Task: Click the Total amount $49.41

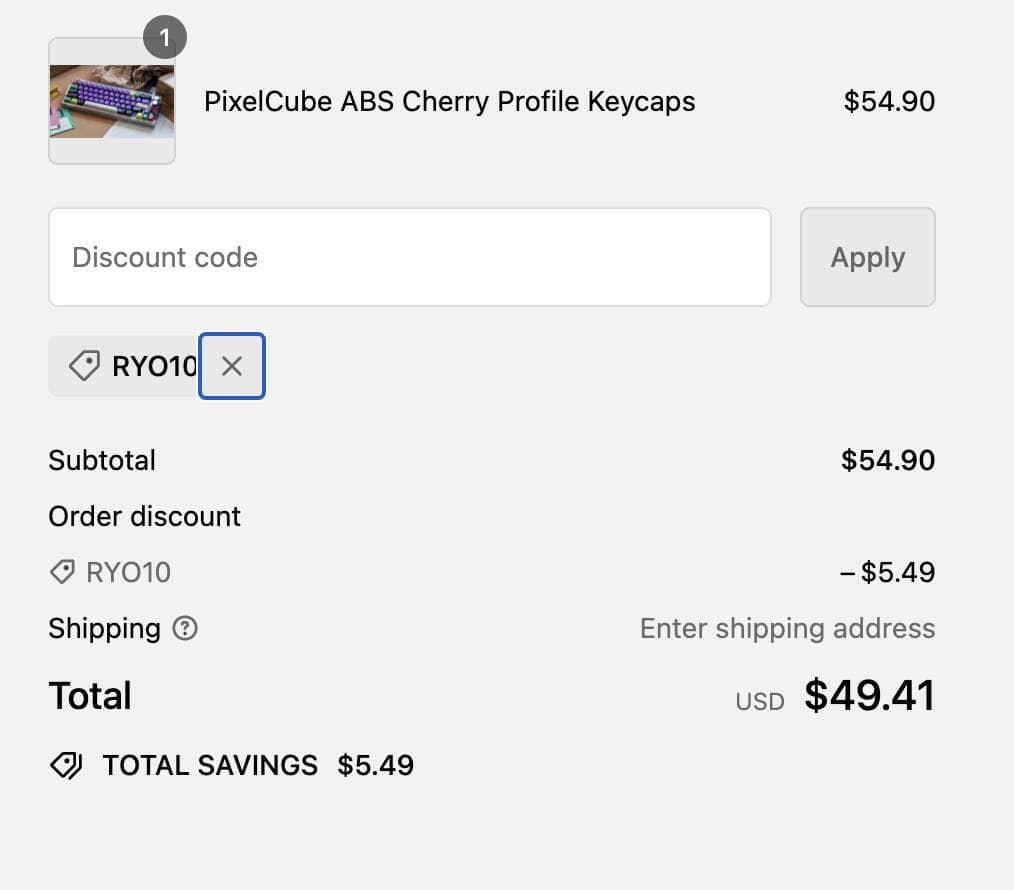Action: [869, 696]
